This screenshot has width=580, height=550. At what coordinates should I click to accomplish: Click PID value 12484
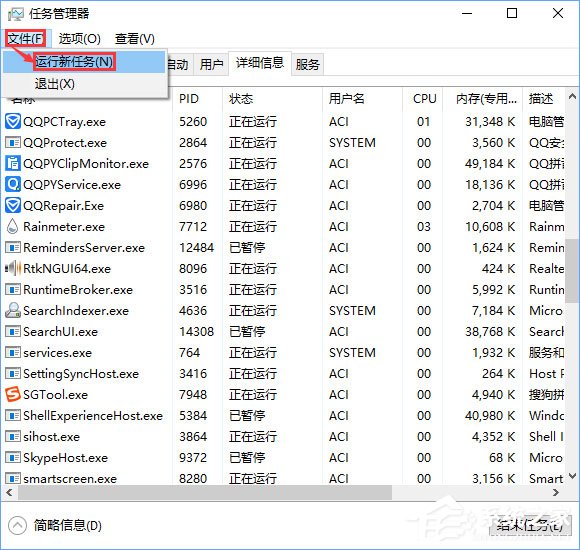point(196,247)
